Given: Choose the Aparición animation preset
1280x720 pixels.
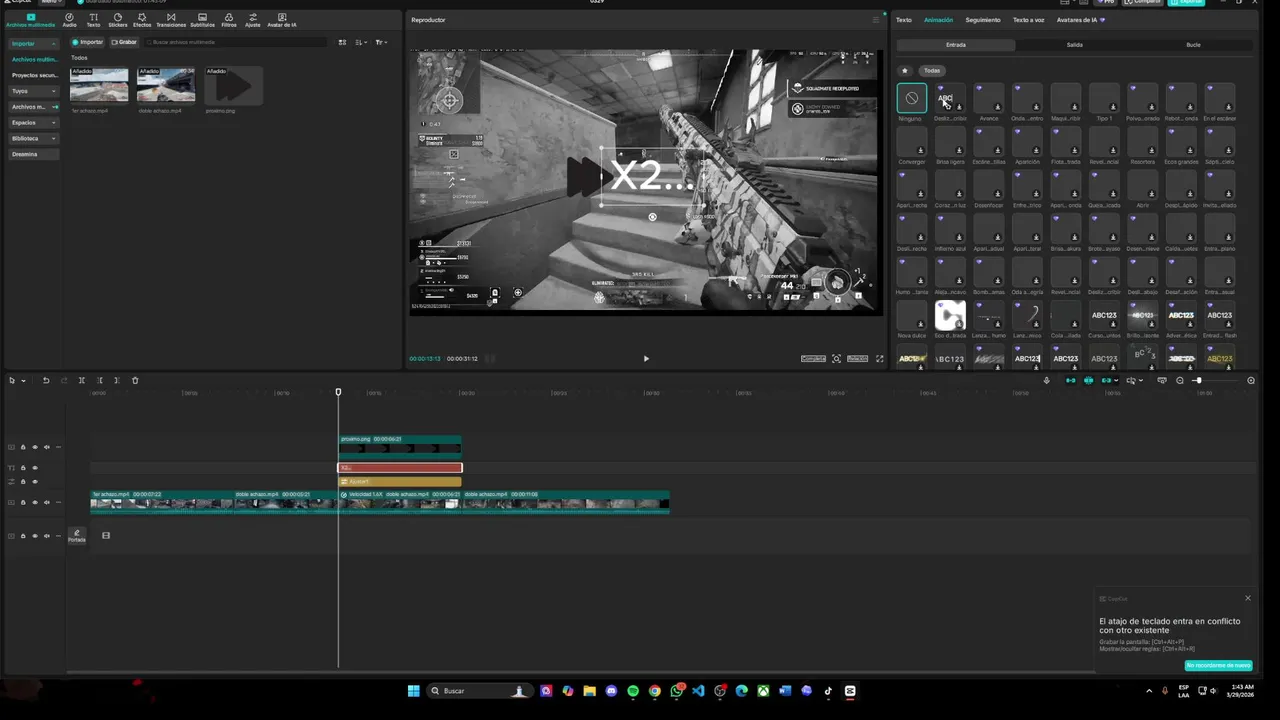Looking at the screenshot, I should (x=1027, y=142).
